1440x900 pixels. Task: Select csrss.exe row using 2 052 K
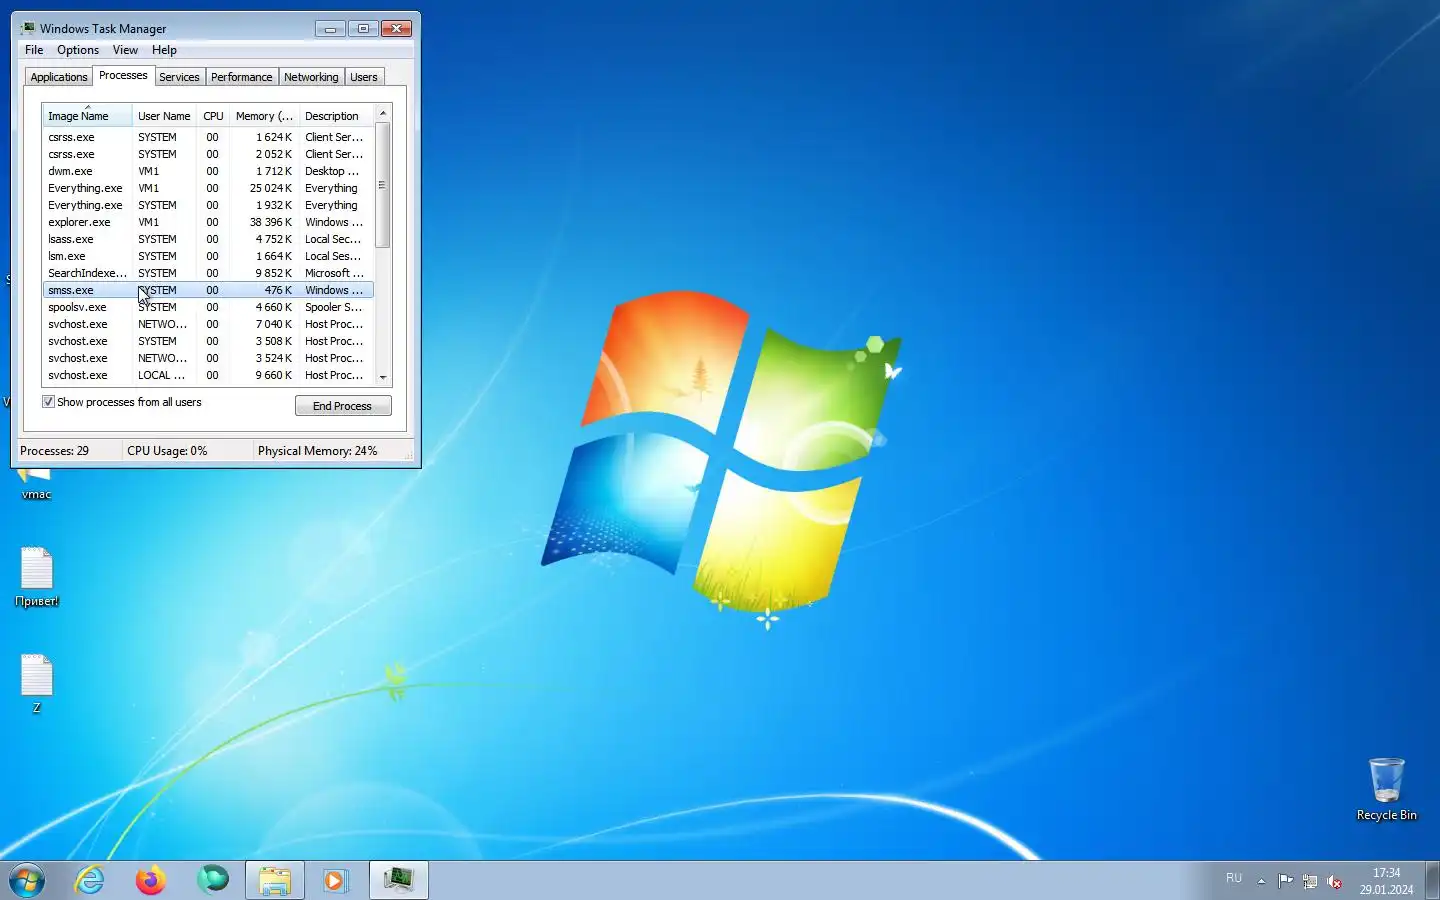208,154
